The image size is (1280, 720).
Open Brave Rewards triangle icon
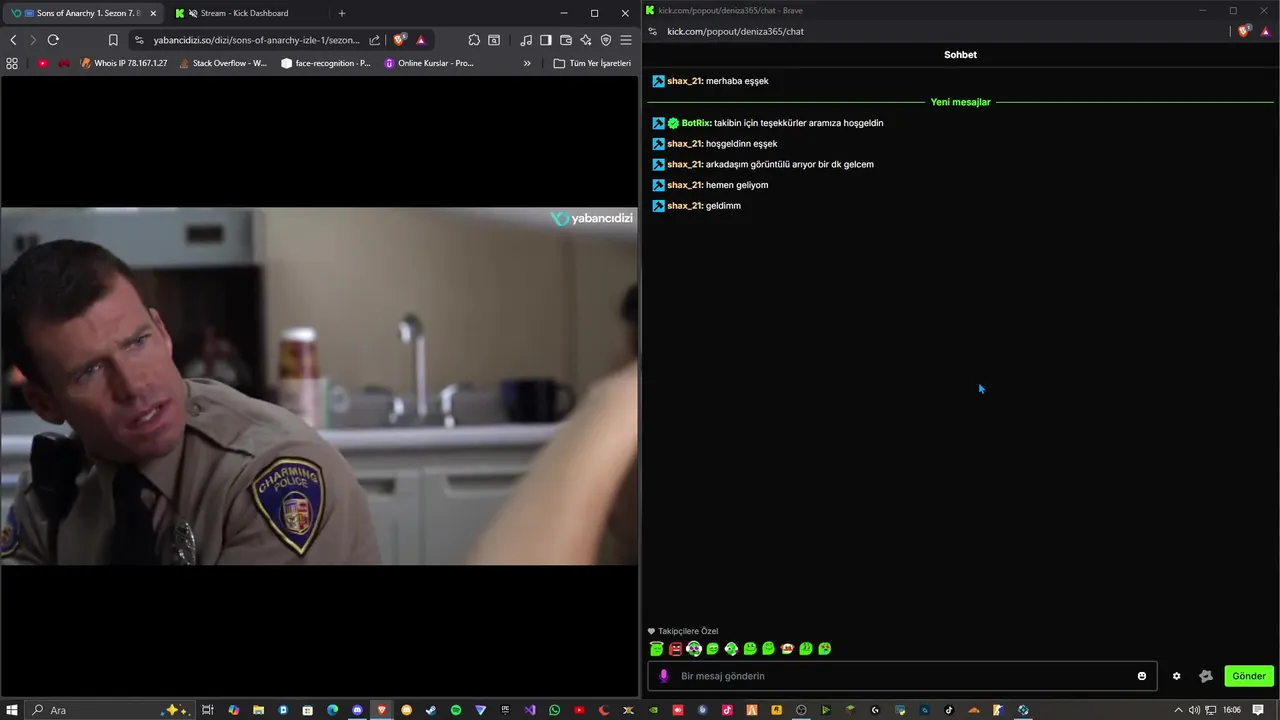point(421,40)
